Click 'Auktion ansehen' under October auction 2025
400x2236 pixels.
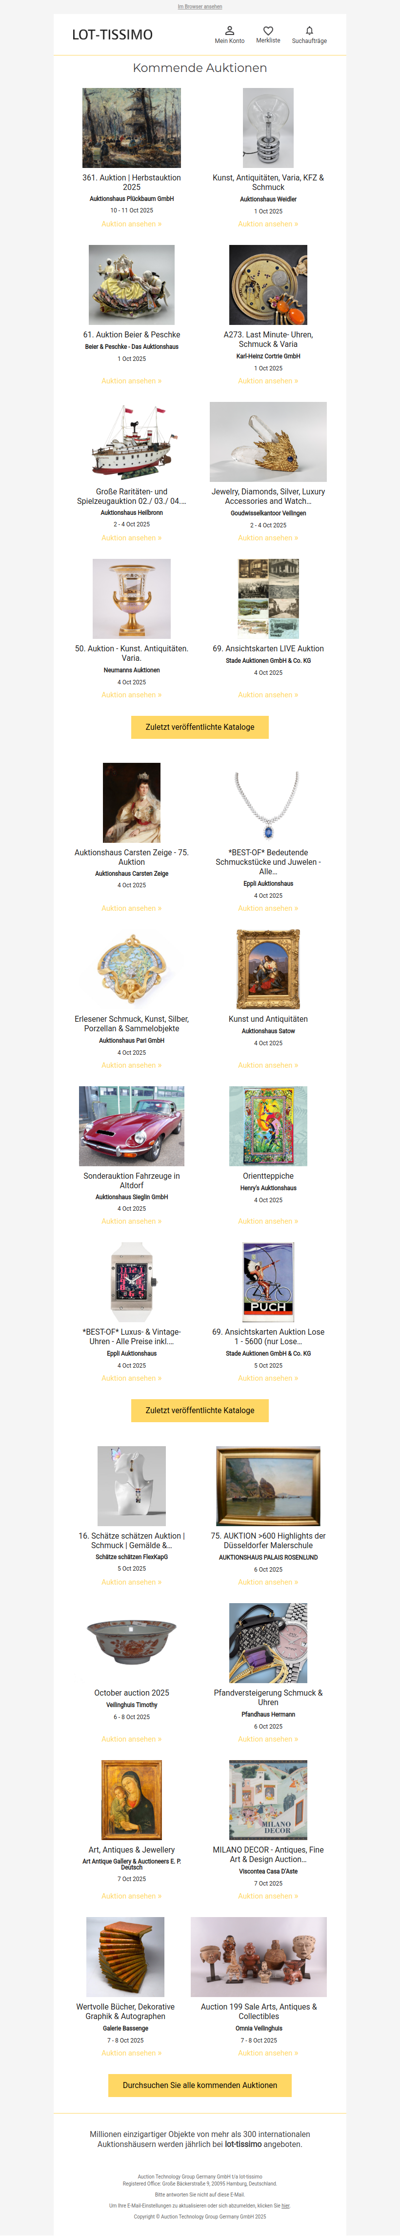[132, 1739]
